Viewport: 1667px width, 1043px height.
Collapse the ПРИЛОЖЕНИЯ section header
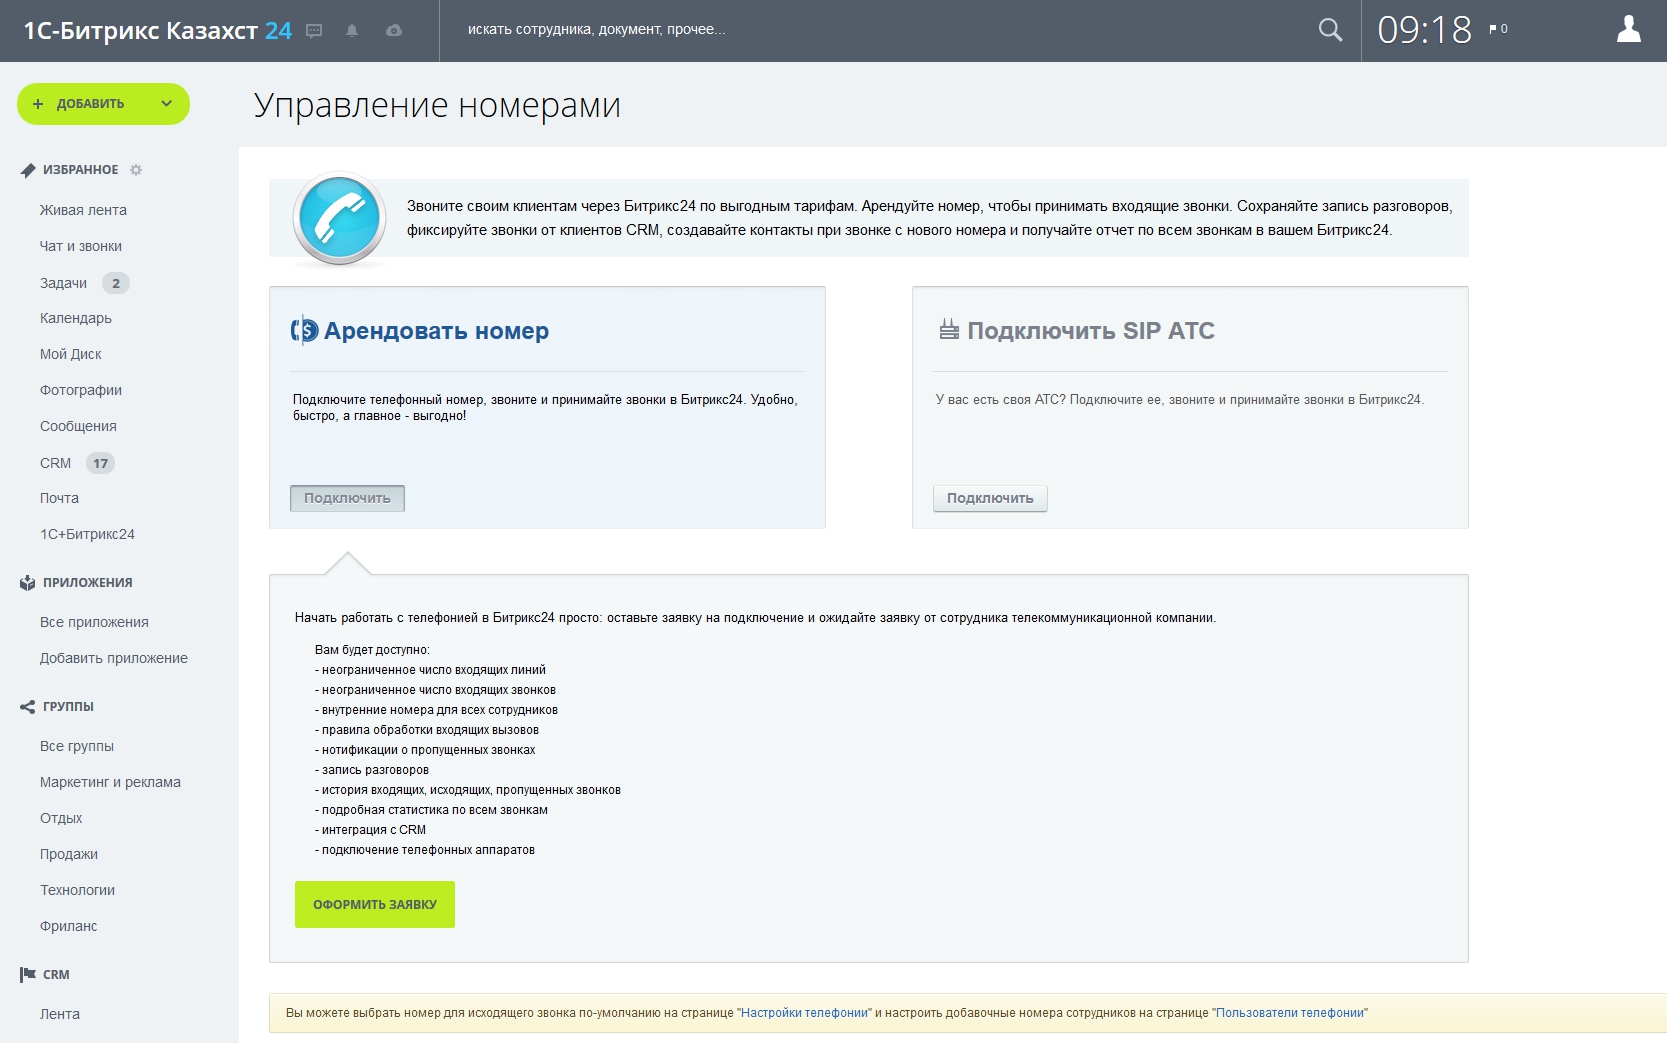[88, 583]
